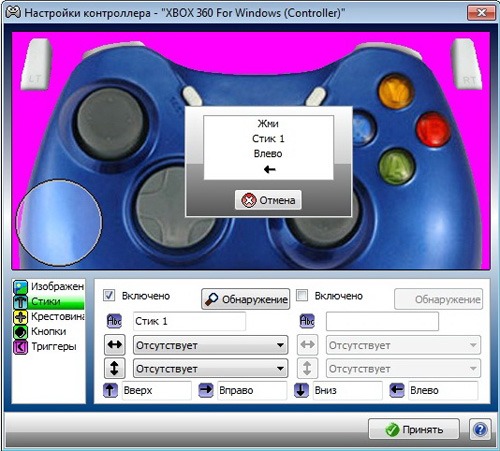Click the left analog stick on controller image

click(x=111, y=123)
